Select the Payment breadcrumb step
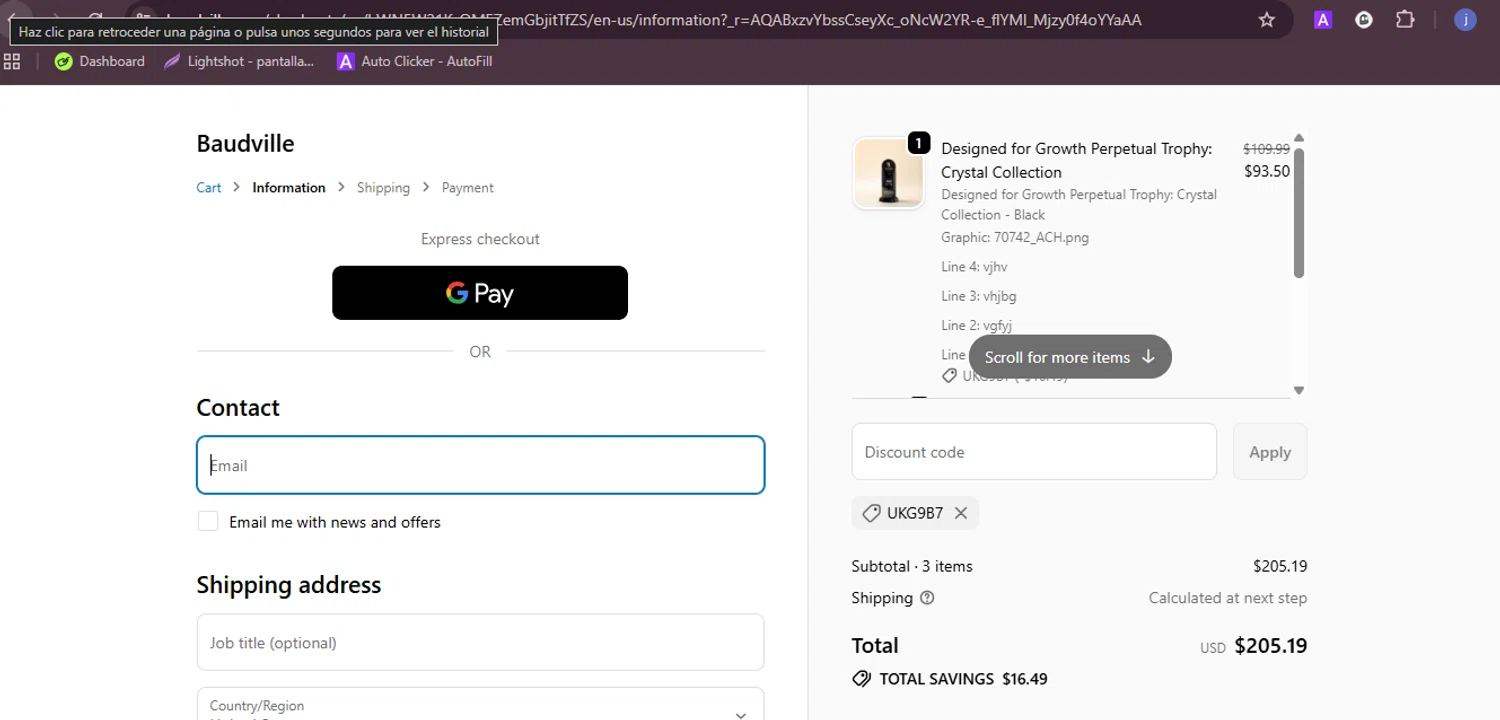Image resolution: width=1500 pixels, height=720 pixels. (x=468, y=187)
